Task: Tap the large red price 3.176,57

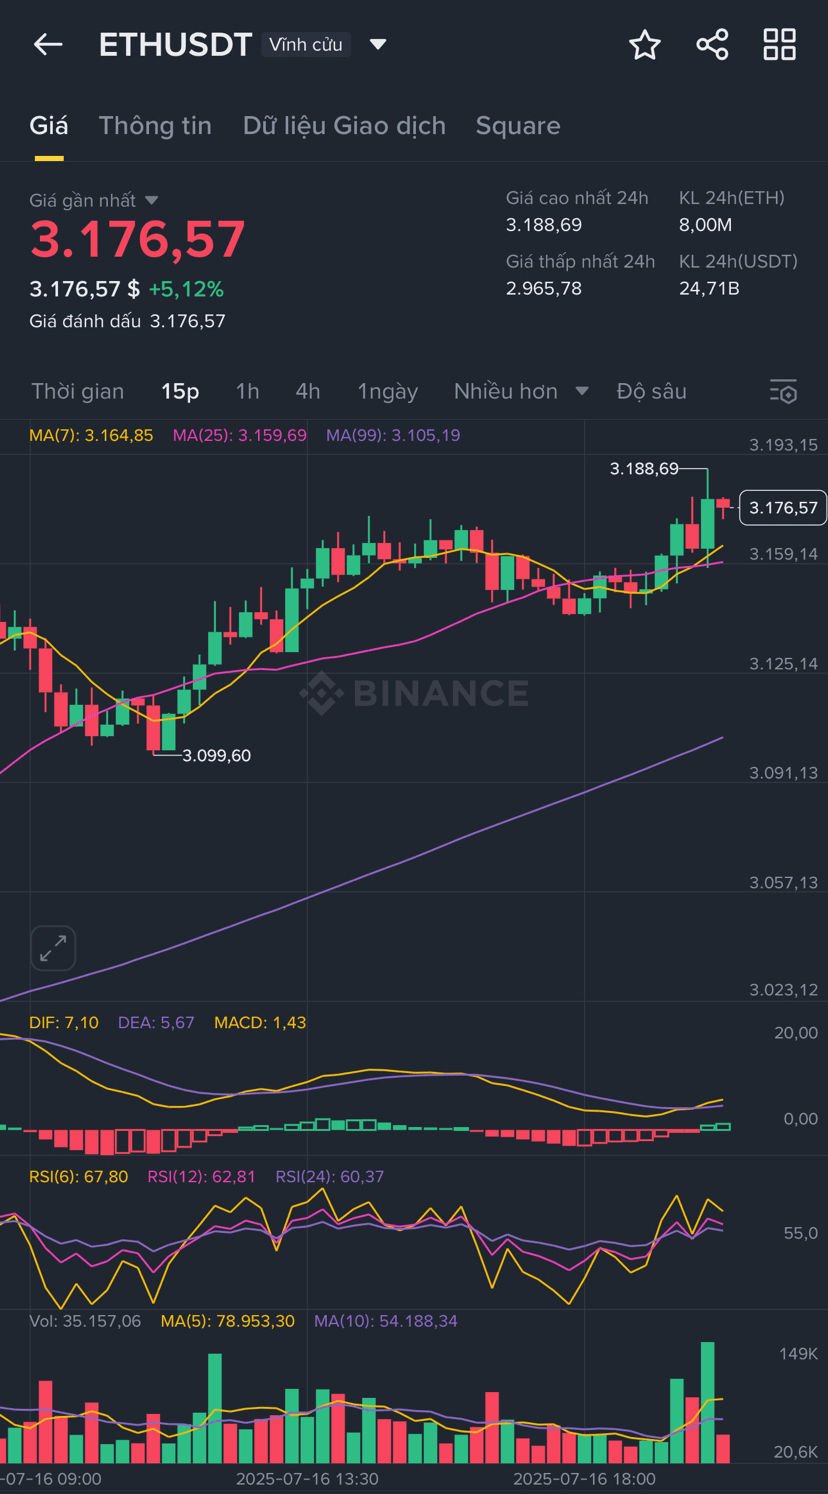Action: pyautogui.click(x=137, y=240)
